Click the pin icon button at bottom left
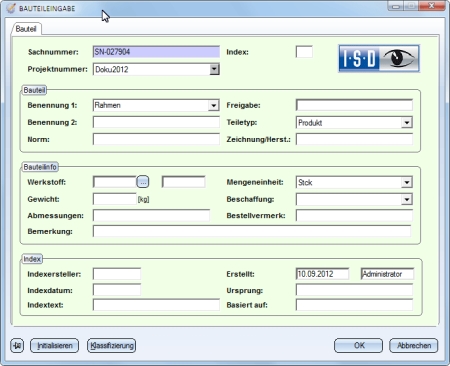This screenshot has height=366, width=450. point(17,345)
